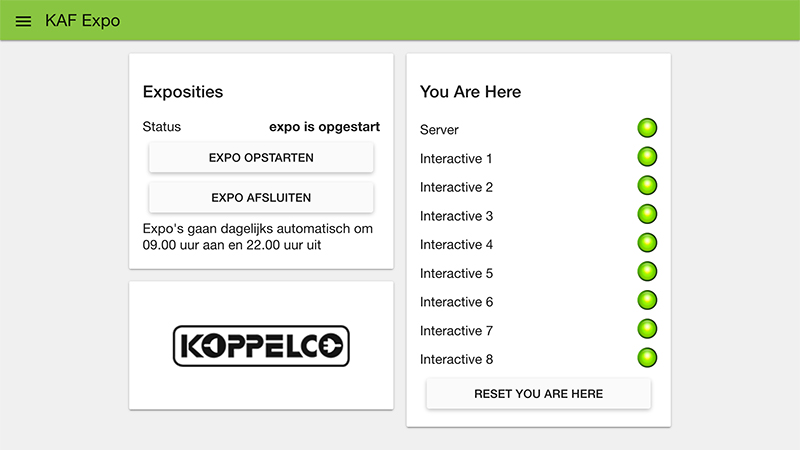800x450 pixels.
Task: Click the Interactive 5 status light
Action: (647, 272)
